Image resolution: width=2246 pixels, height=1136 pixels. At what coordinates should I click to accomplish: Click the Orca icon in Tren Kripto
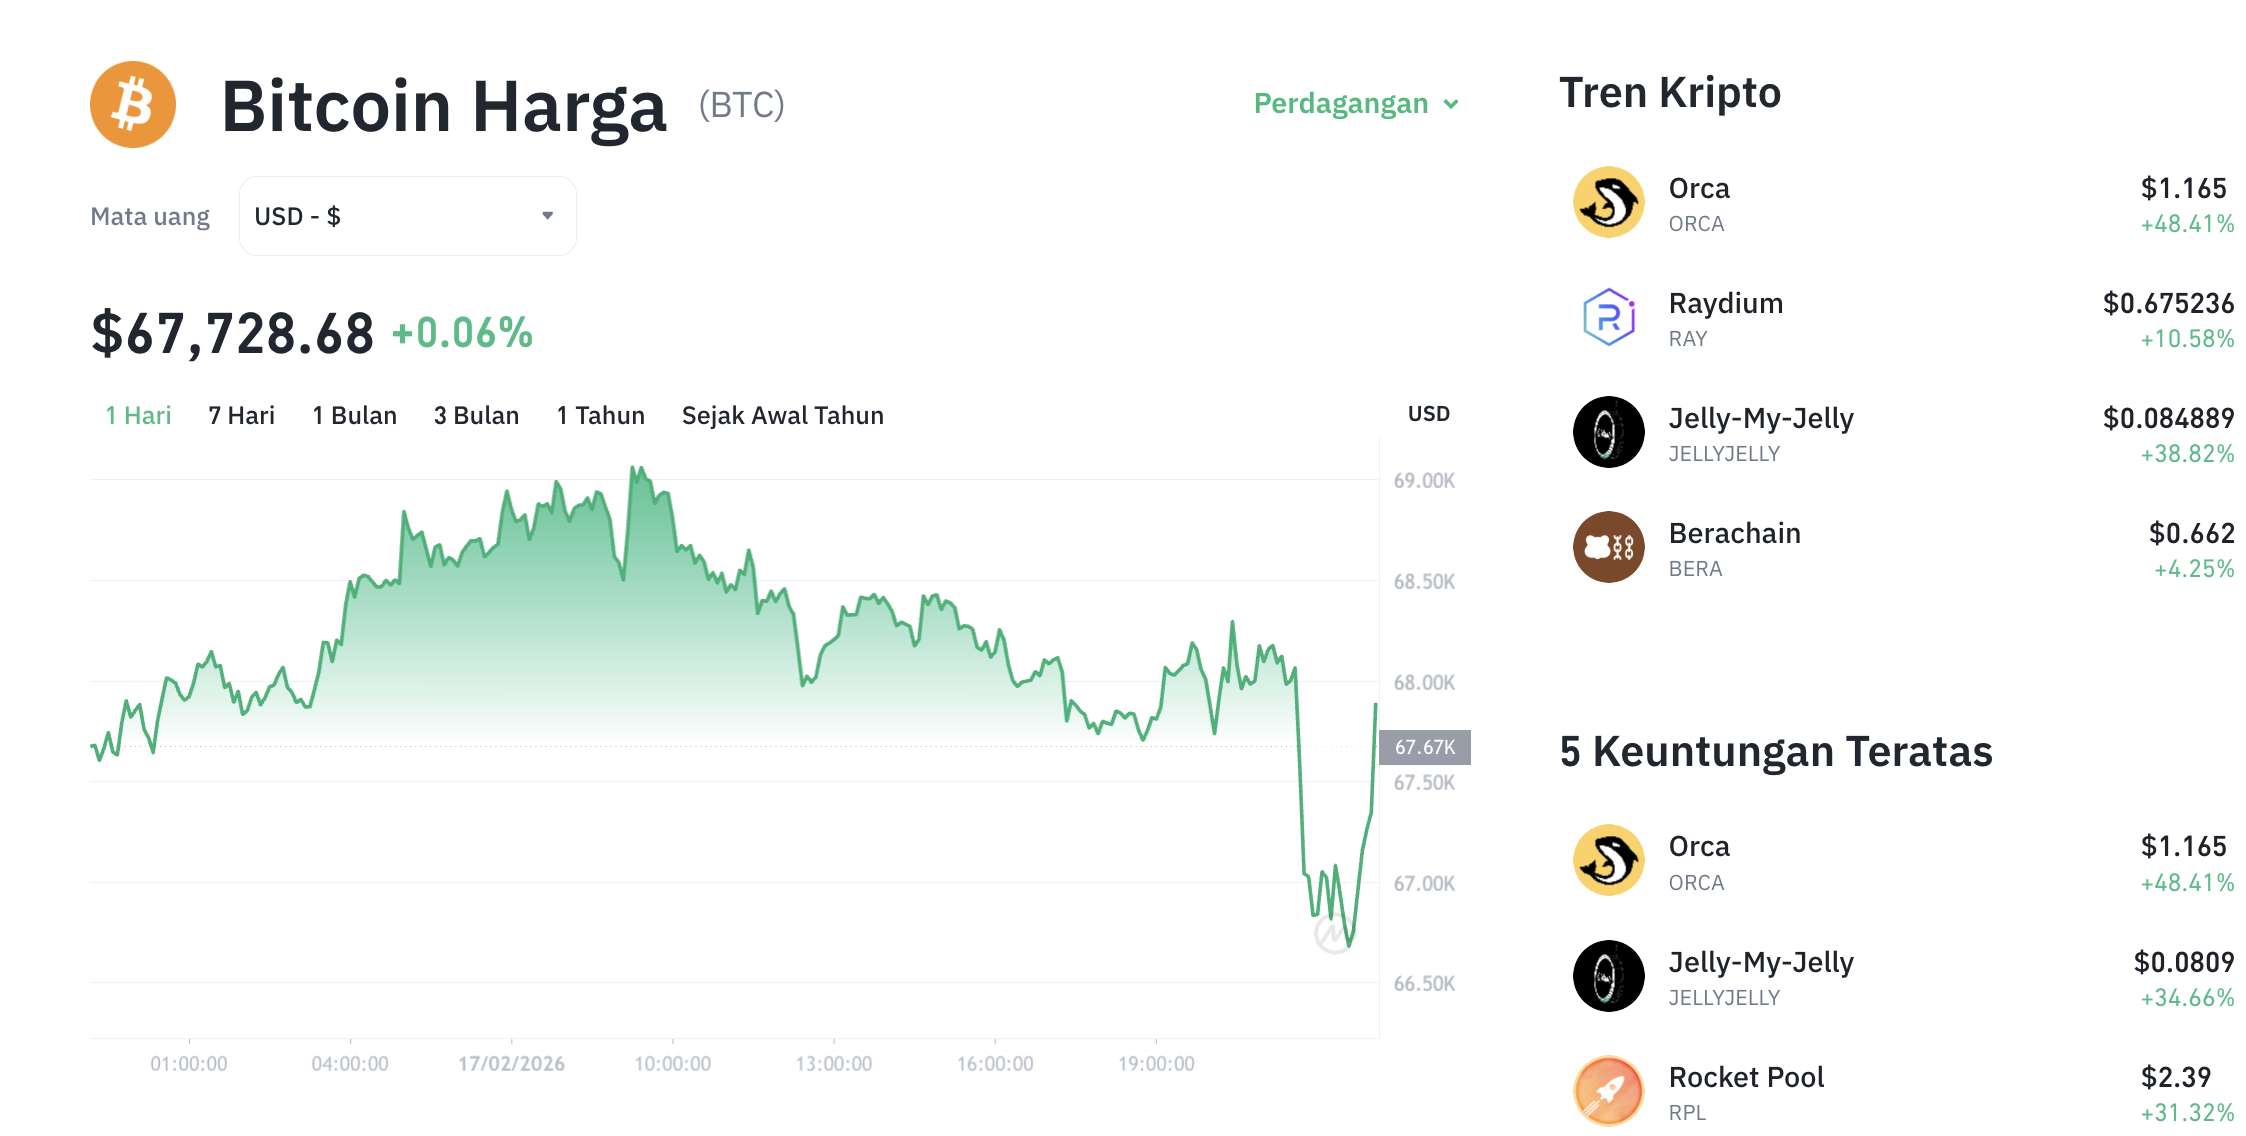[x=1607, y=202]
